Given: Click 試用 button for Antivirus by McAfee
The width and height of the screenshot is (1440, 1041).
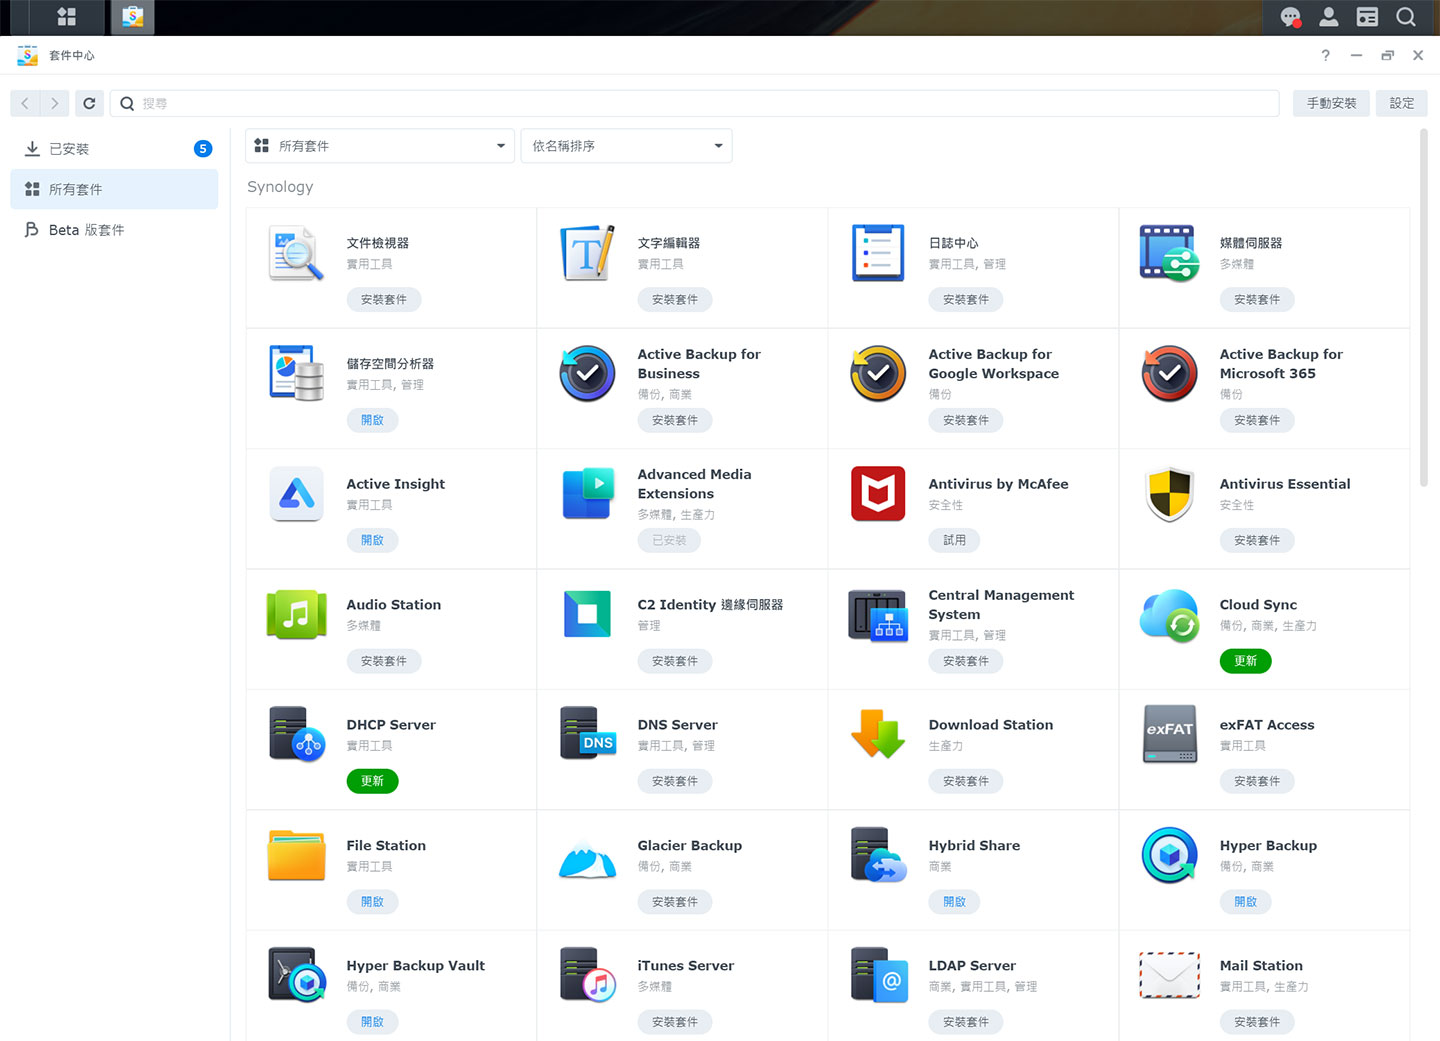Looking at the screenshot, I should [x=954, y=540].
